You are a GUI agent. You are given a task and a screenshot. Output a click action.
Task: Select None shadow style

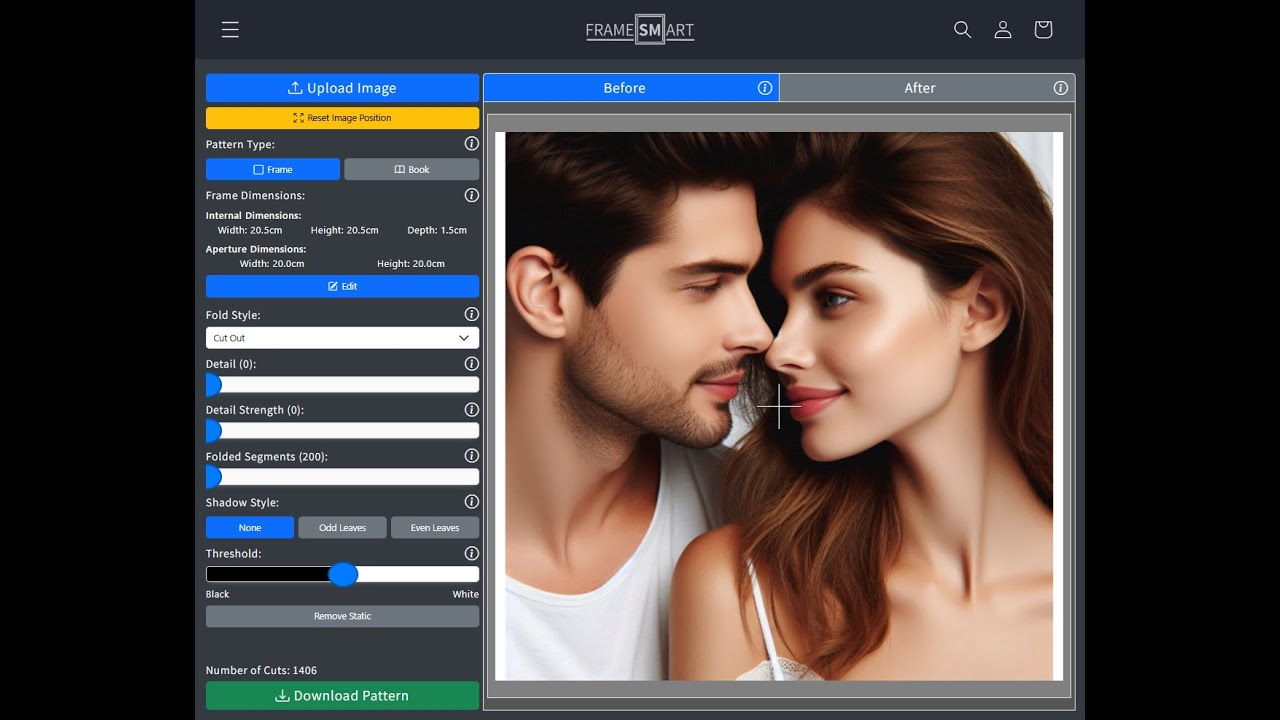pos(250,528)
